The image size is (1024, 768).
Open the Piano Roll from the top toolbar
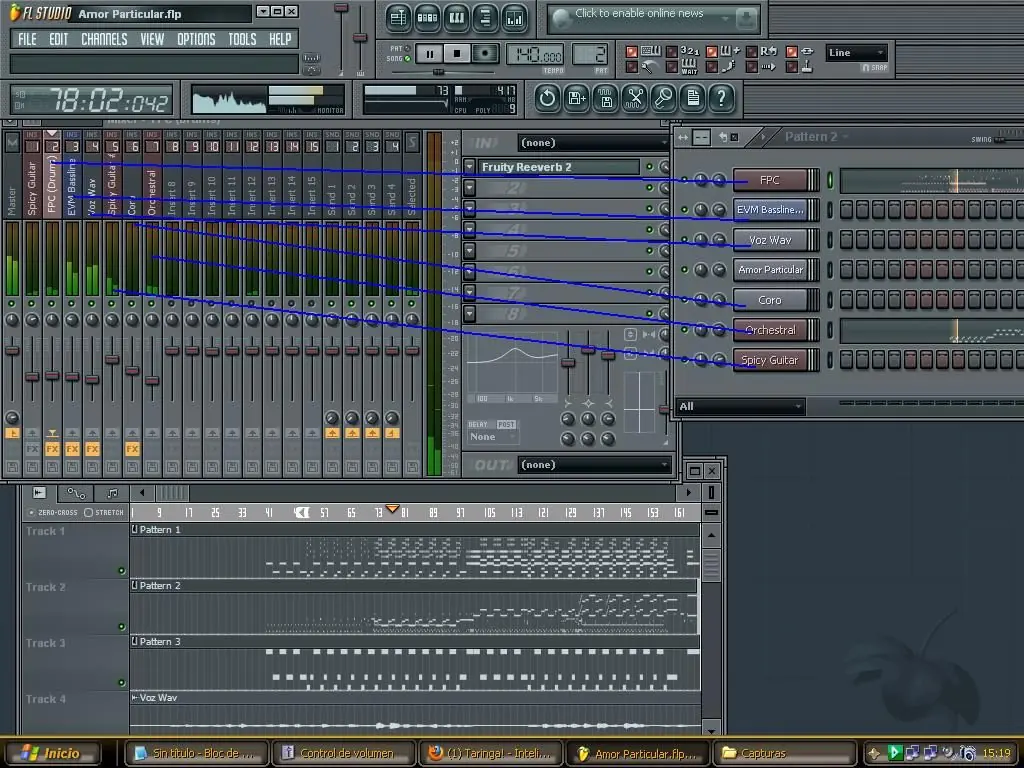(x=456, y=18)
